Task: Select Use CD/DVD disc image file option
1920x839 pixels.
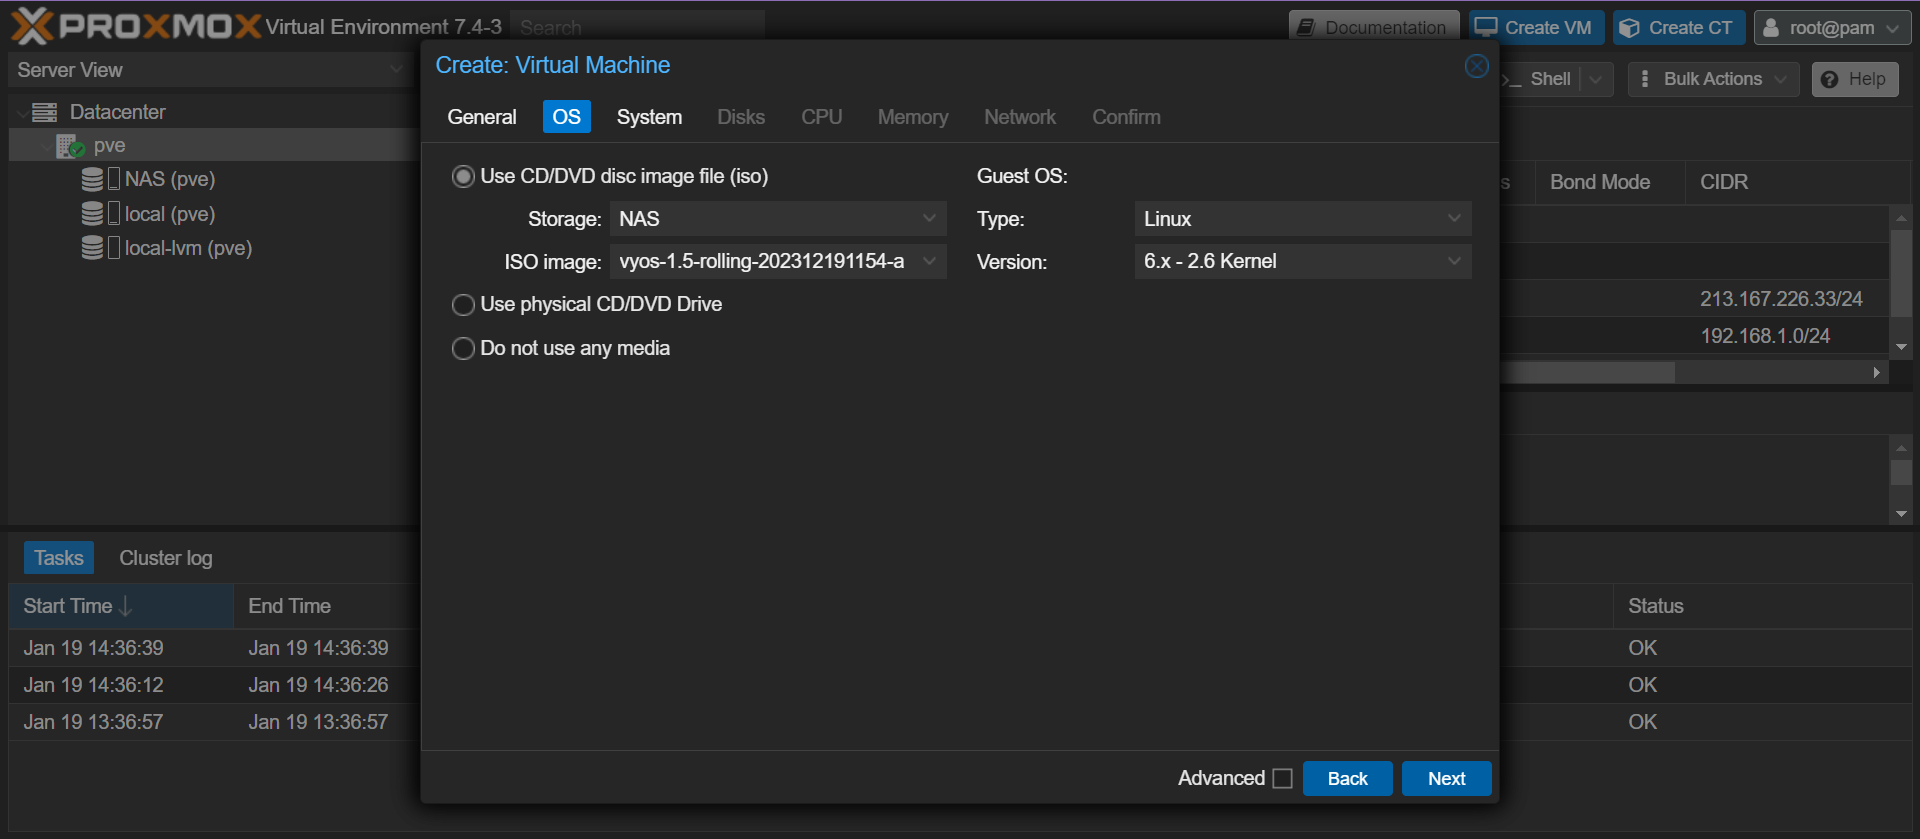Action: coord(463,177)
